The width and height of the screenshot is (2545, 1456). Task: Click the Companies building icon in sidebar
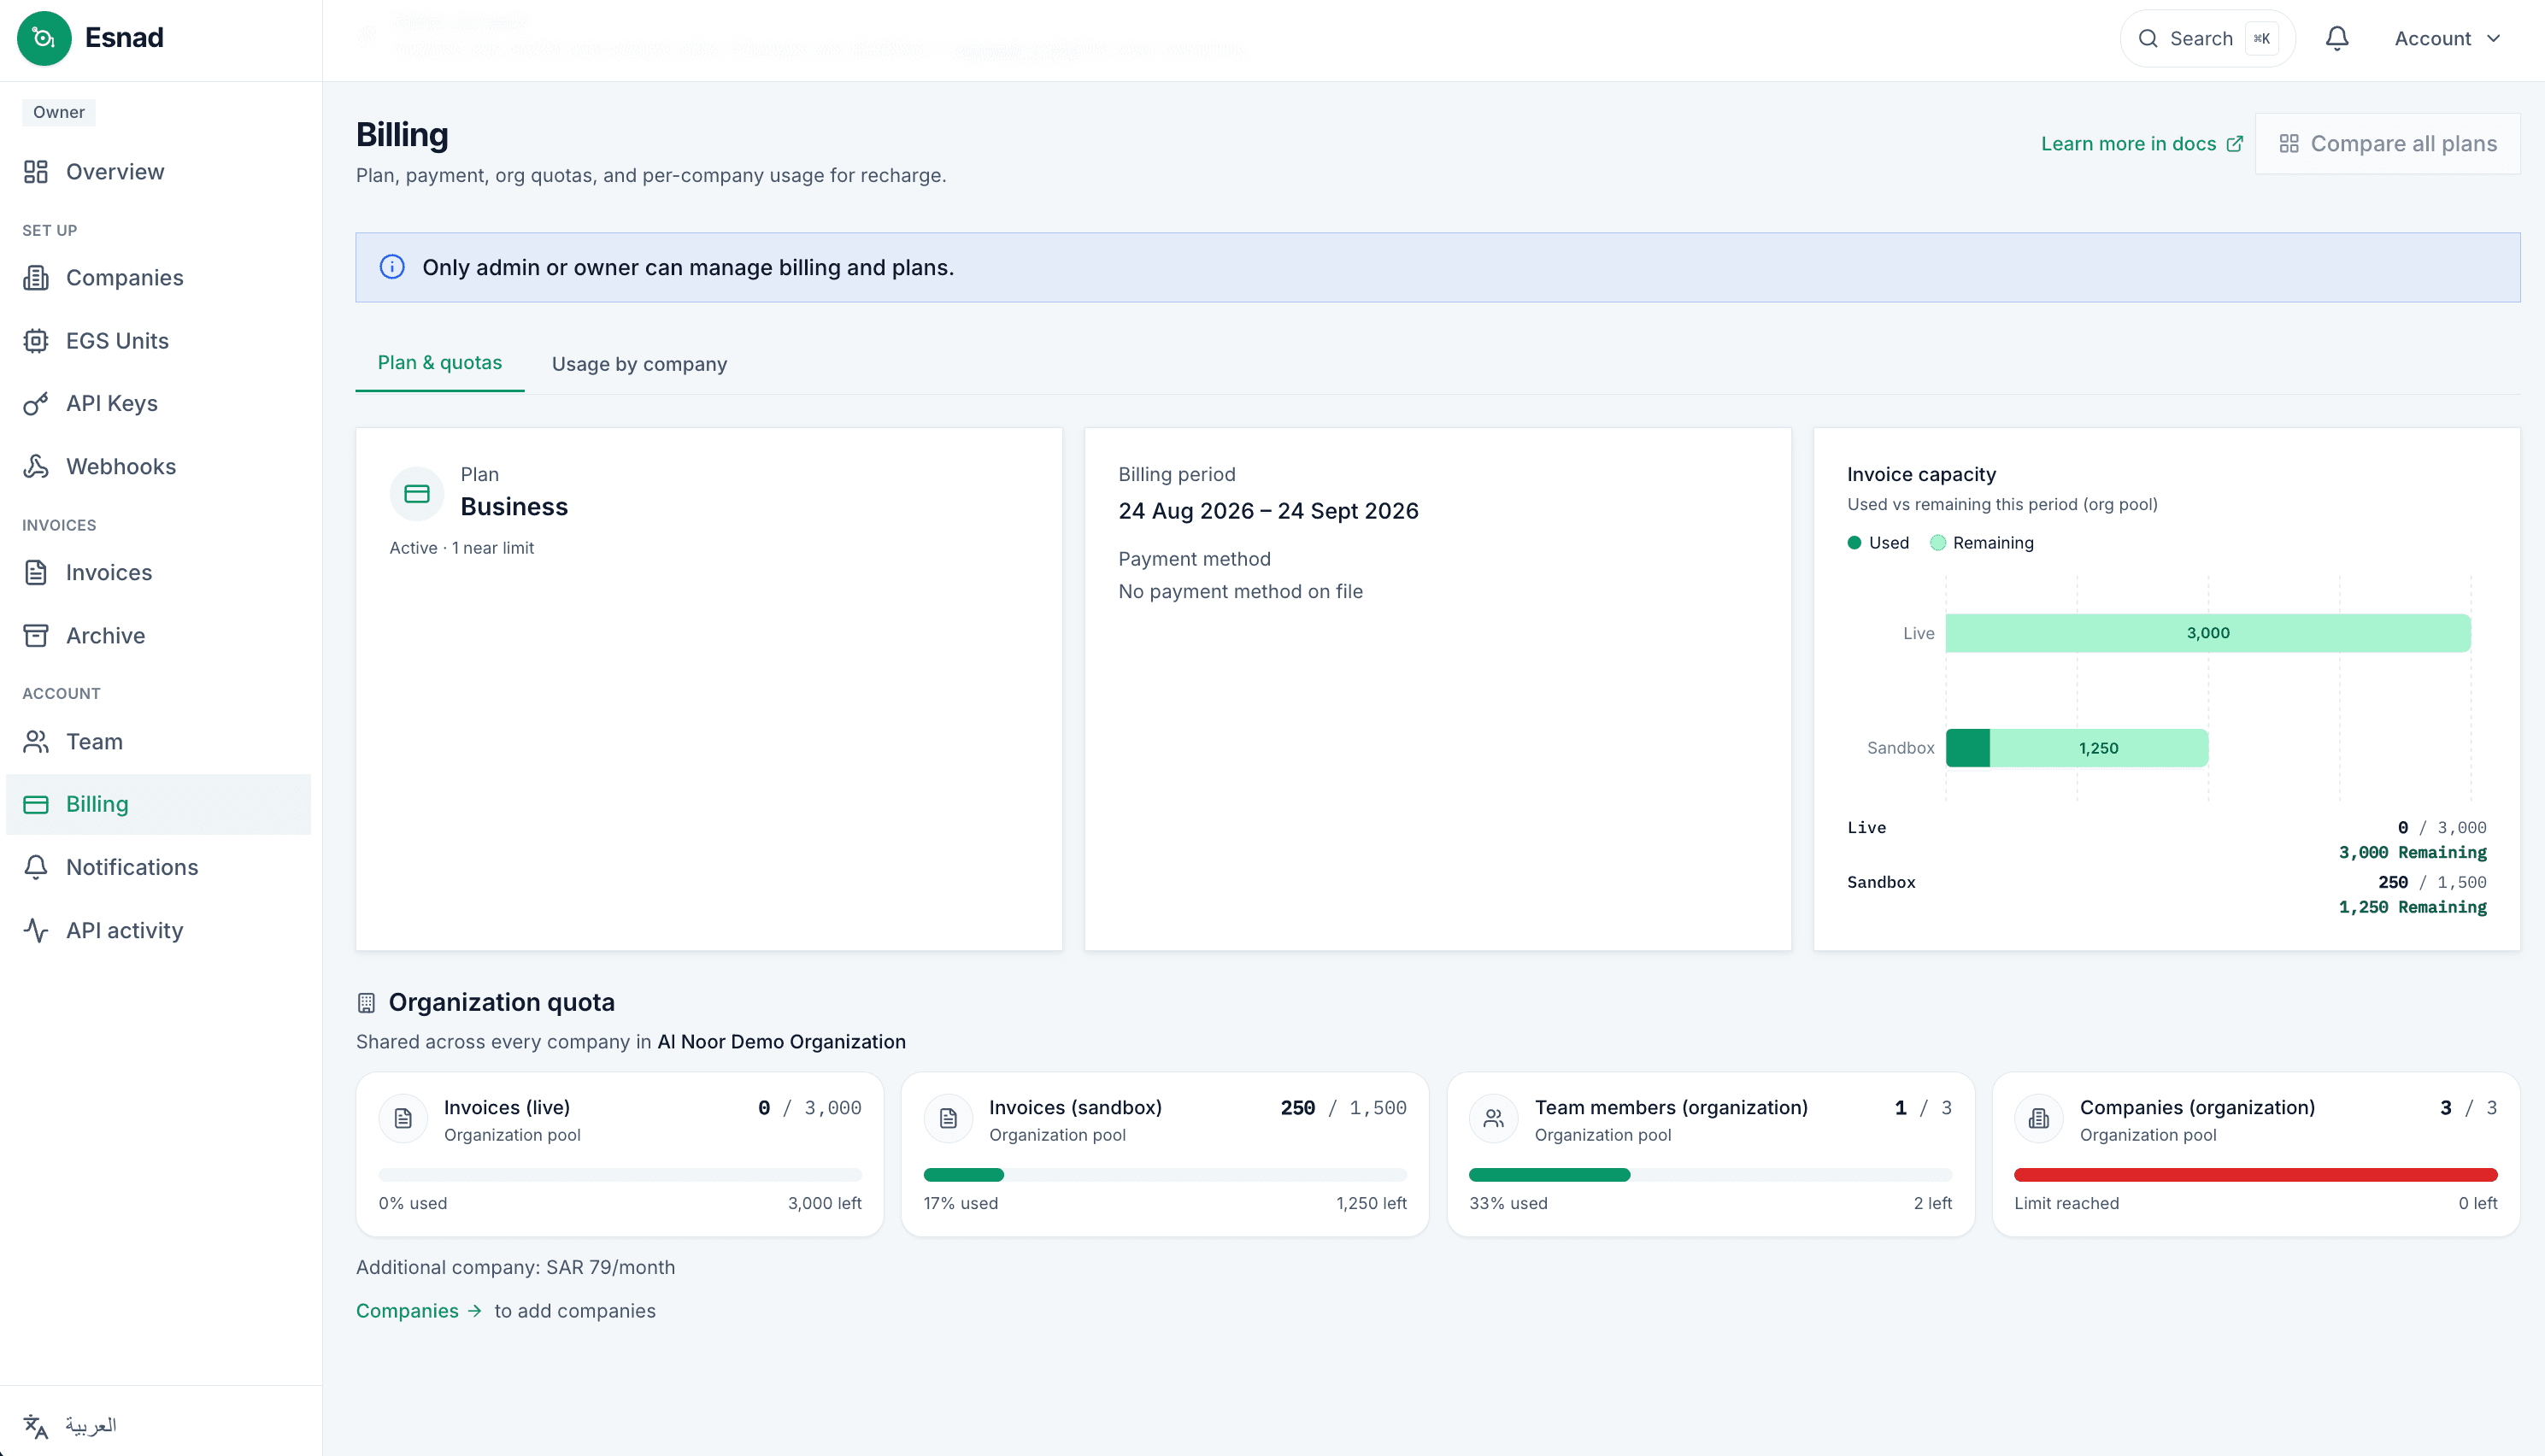(36, 278)
